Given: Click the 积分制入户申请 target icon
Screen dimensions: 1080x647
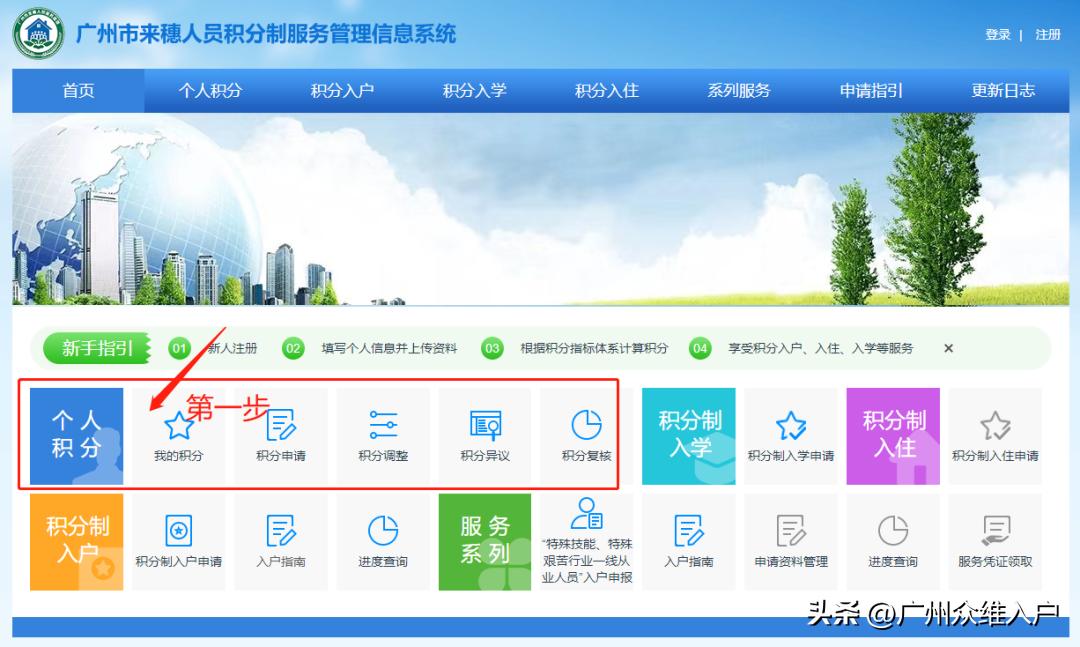Looking at the screenshot, I should coord(178,533).
